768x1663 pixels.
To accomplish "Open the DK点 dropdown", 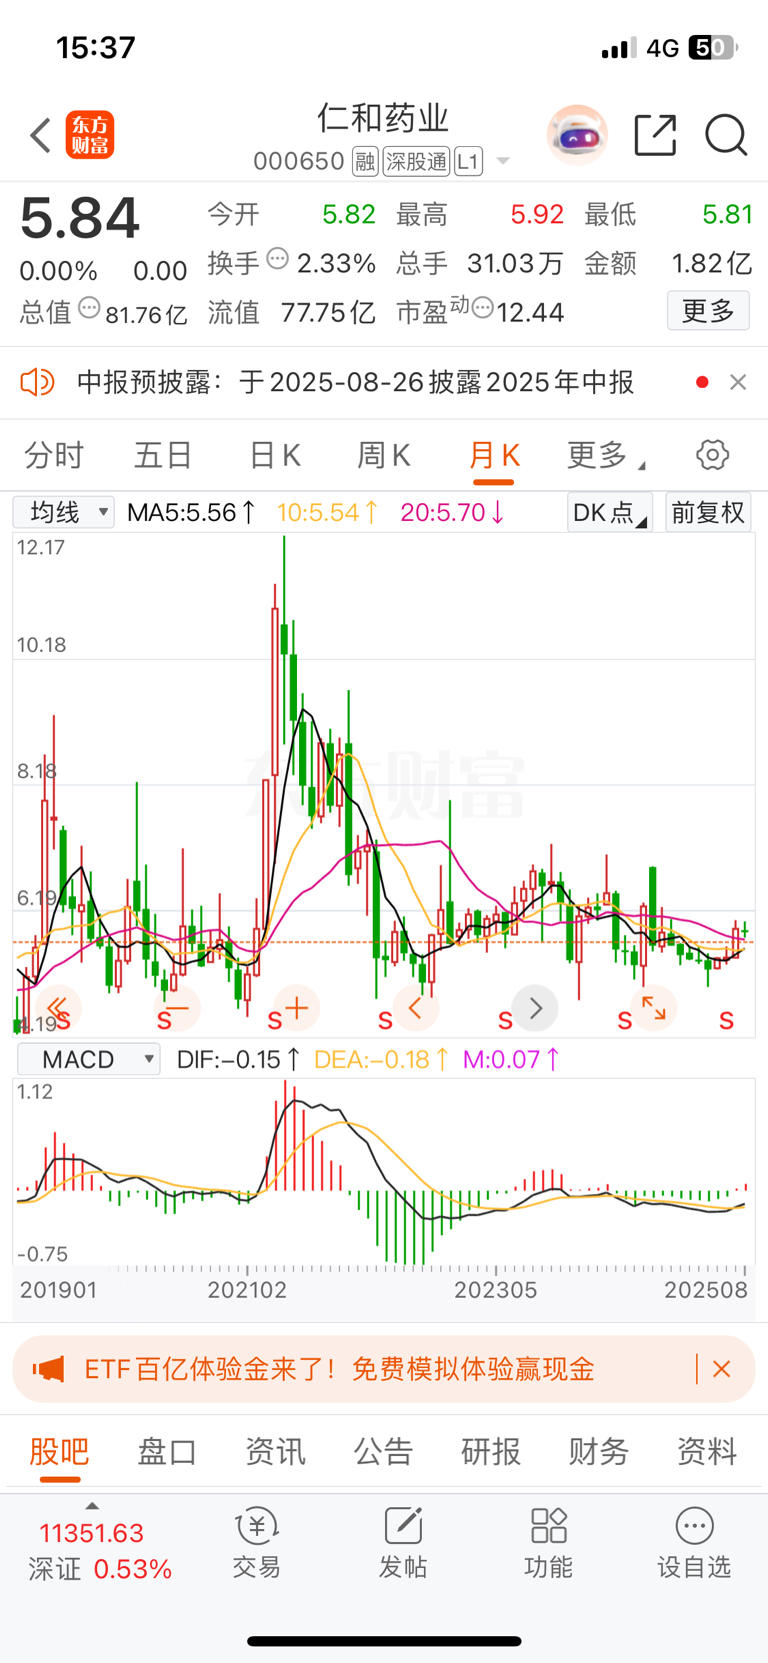I will coord(609,513).
